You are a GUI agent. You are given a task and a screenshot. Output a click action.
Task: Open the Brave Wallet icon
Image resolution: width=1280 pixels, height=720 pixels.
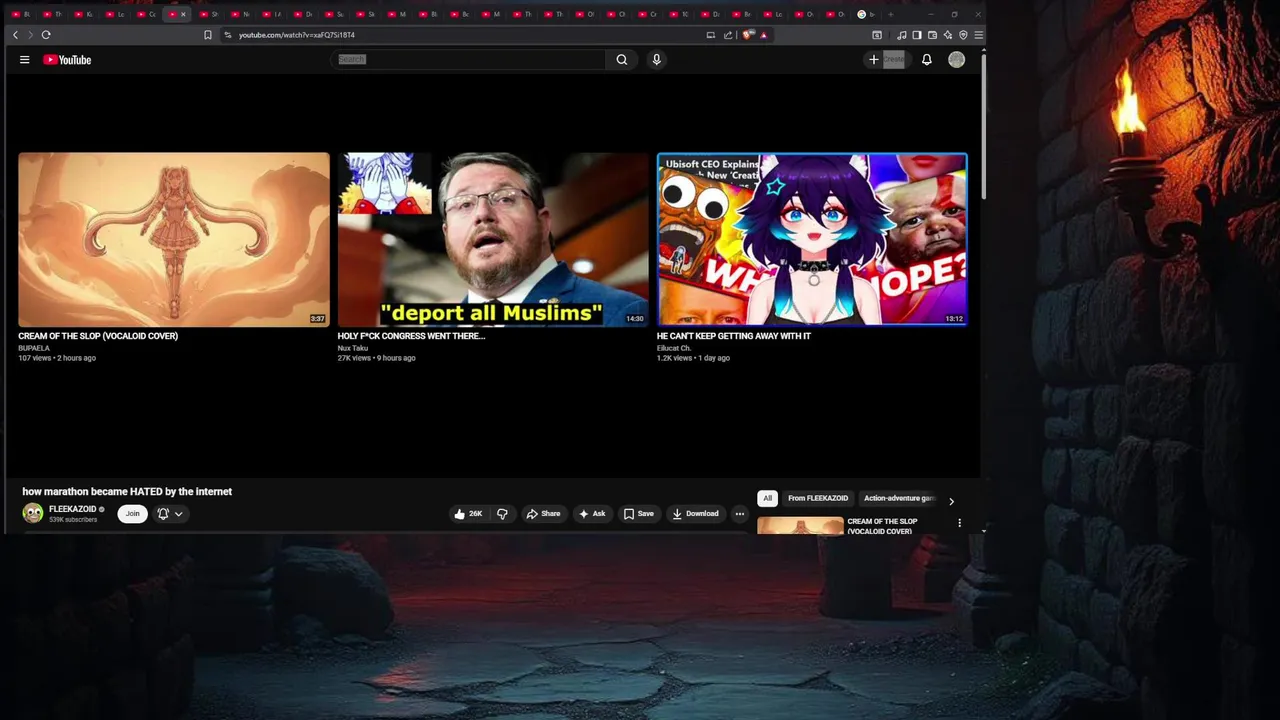click(932, 35)
